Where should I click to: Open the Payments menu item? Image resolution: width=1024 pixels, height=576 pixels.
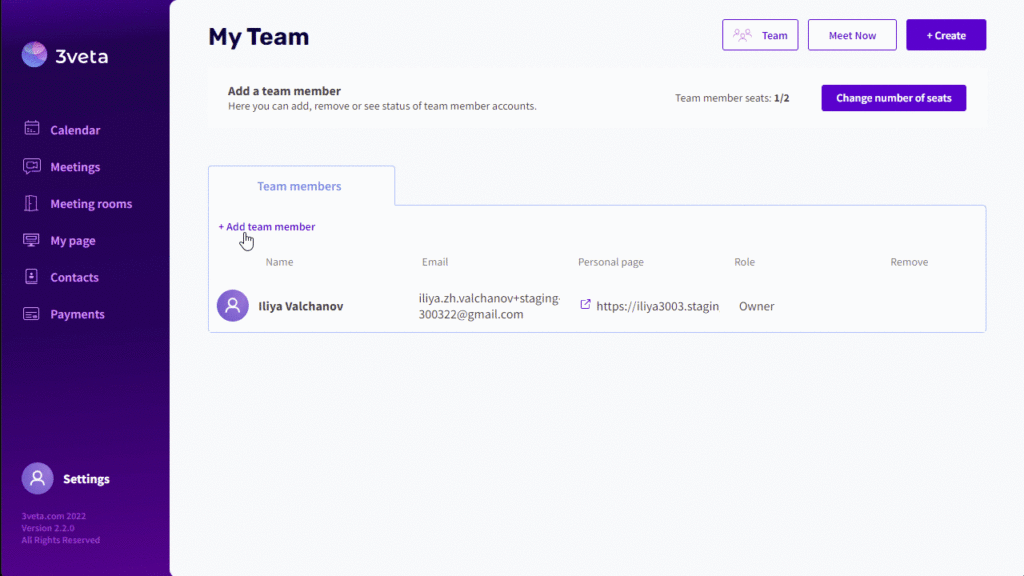click(77, 314)
